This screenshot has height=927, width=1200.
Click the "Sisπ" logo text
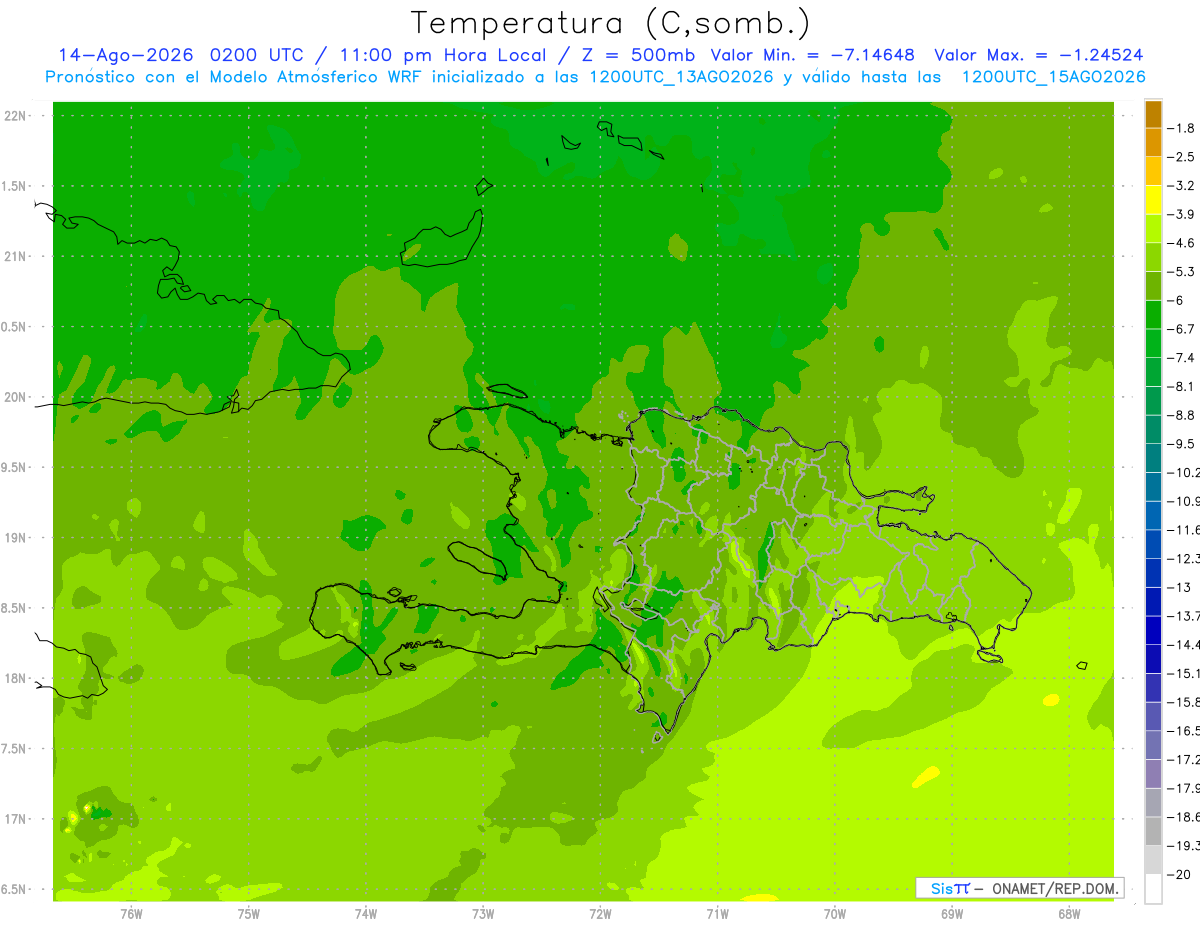click(949, 888)
